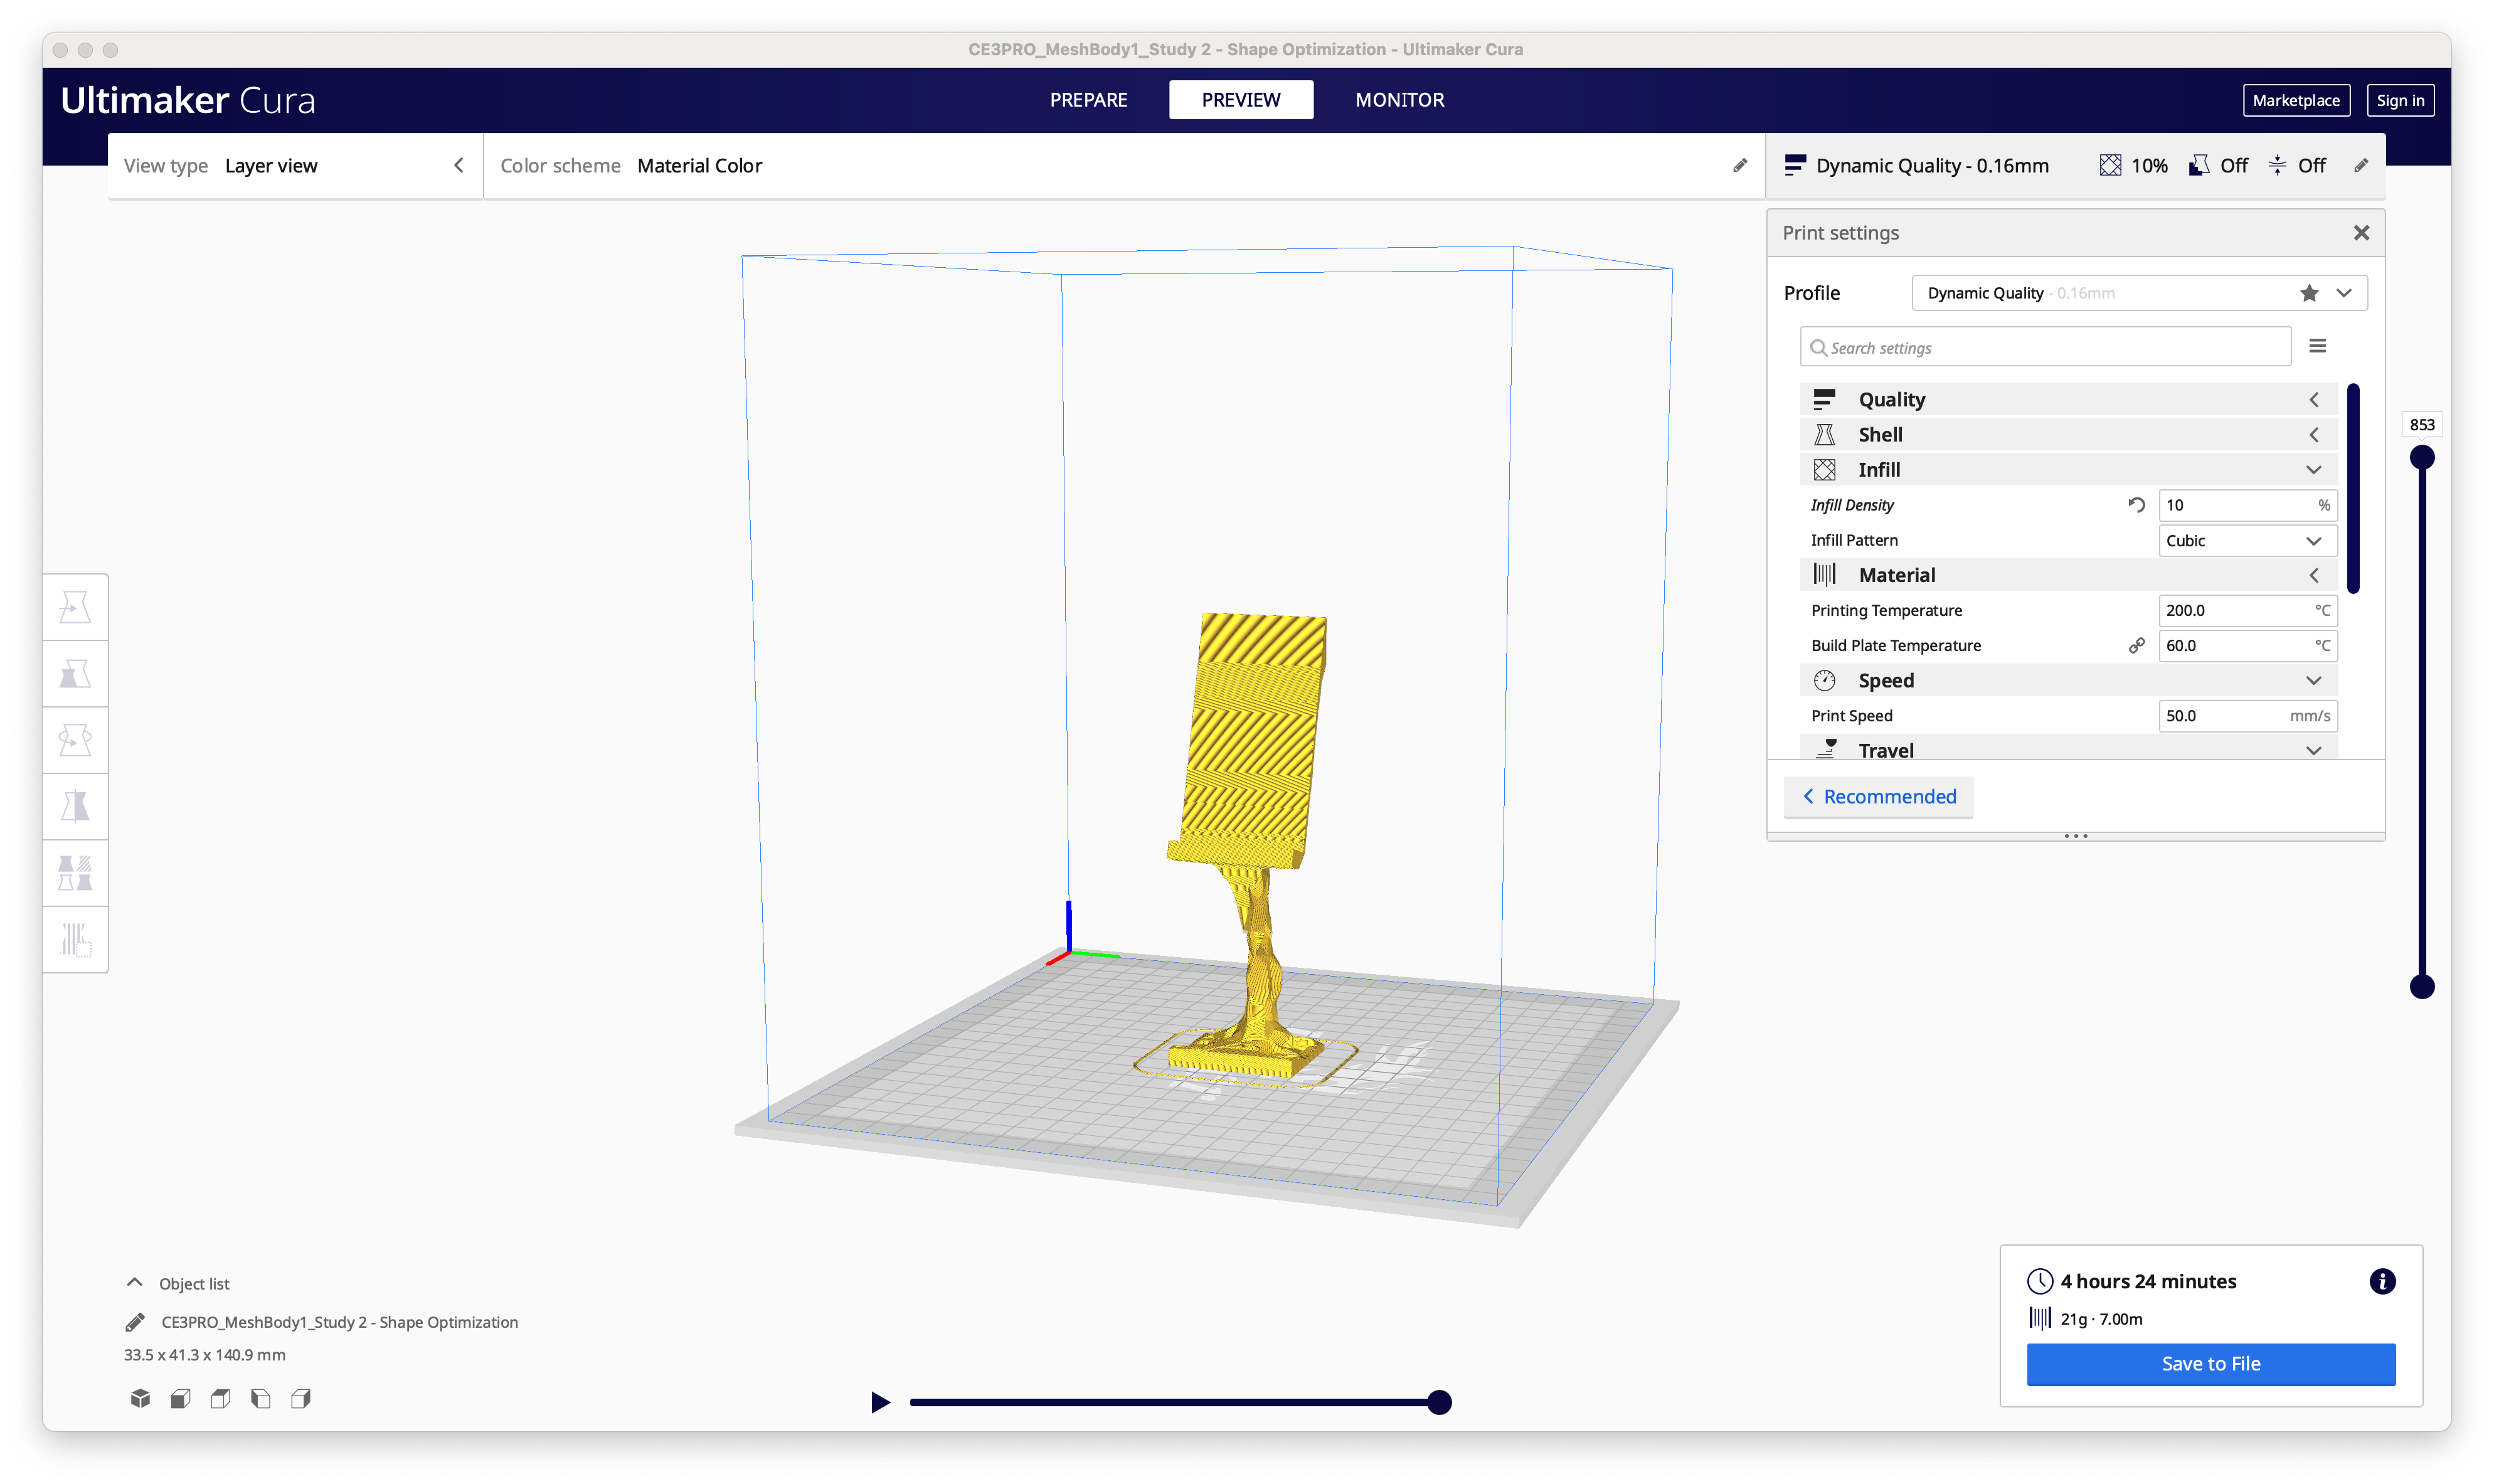Reset Infill Density with the revert arrow

coord(2136,505)
